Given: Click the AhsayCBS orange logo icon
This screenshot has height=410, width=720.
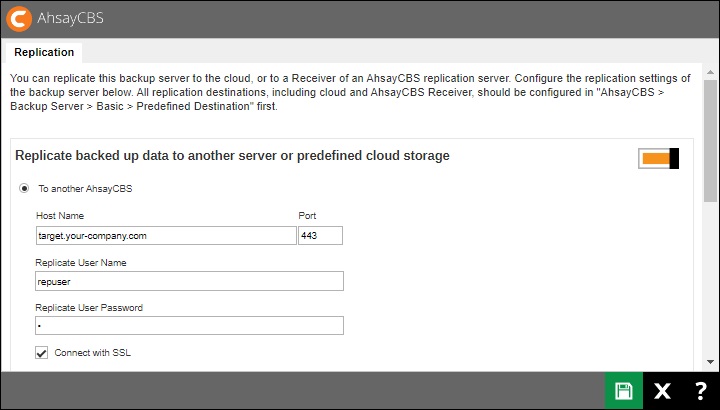Looking at the screenshot, I should click(18, 18).
